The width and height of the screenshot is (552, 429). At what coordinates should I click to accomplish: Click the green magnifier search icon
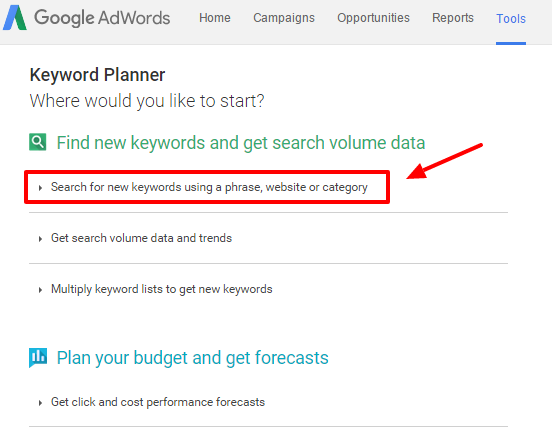tap(38, 142)
